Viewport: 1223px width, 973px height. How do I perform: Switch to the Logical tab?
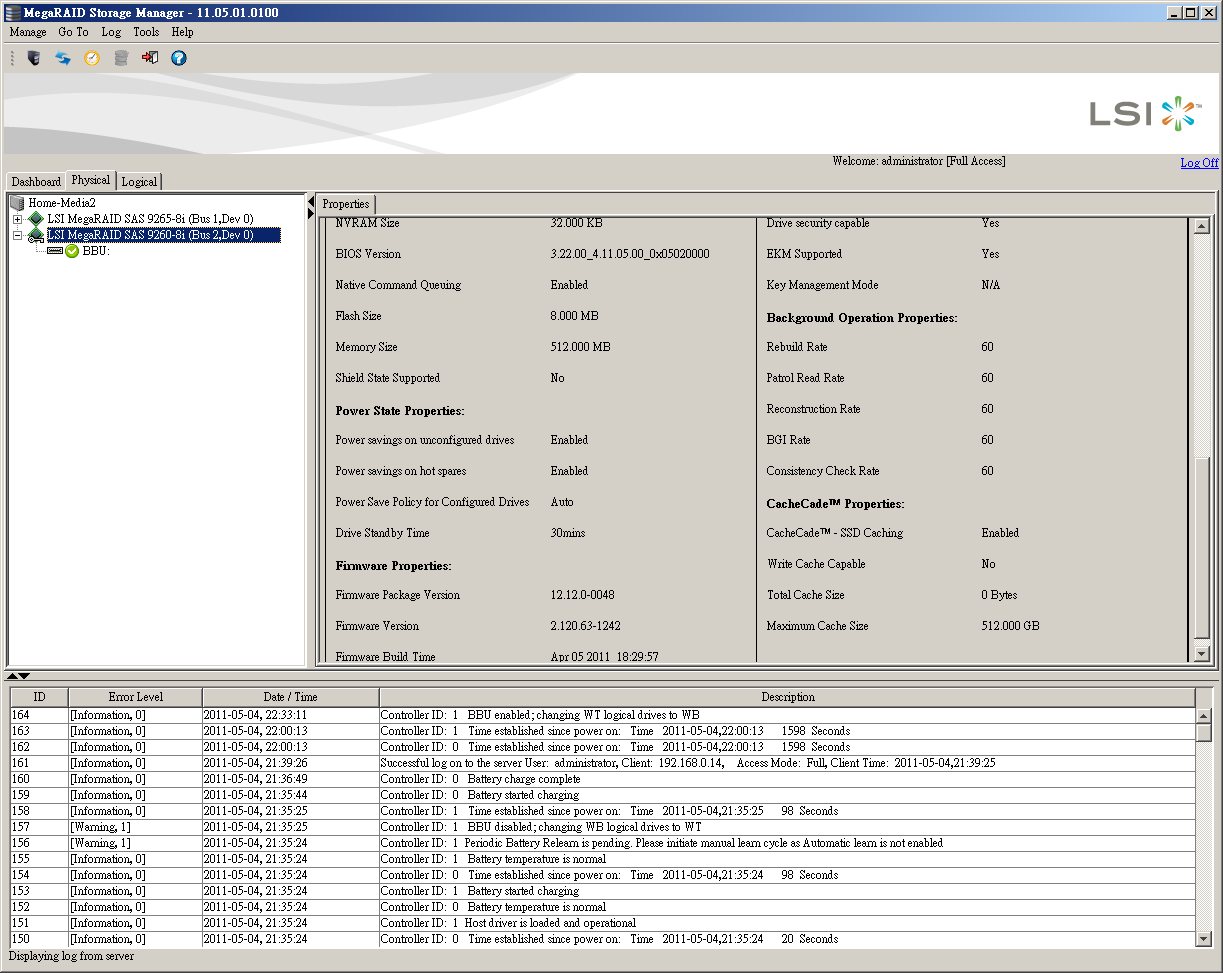(139, 182)
